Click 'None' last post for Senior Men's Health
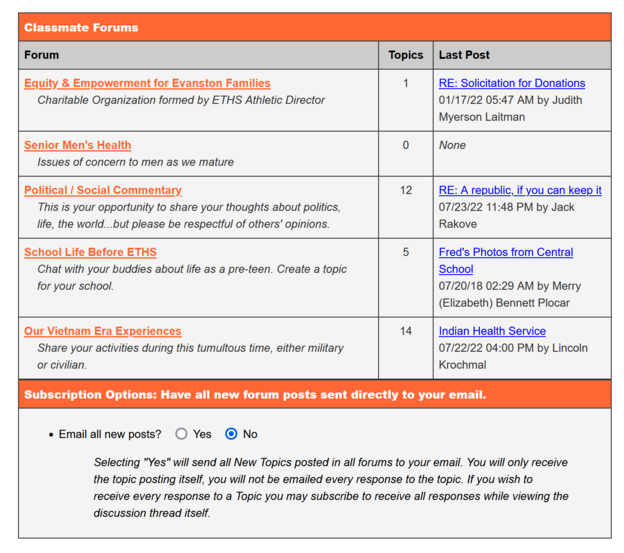Image resolution: width=624 pixels, height=553 pixels. click(x=453, y=145)
